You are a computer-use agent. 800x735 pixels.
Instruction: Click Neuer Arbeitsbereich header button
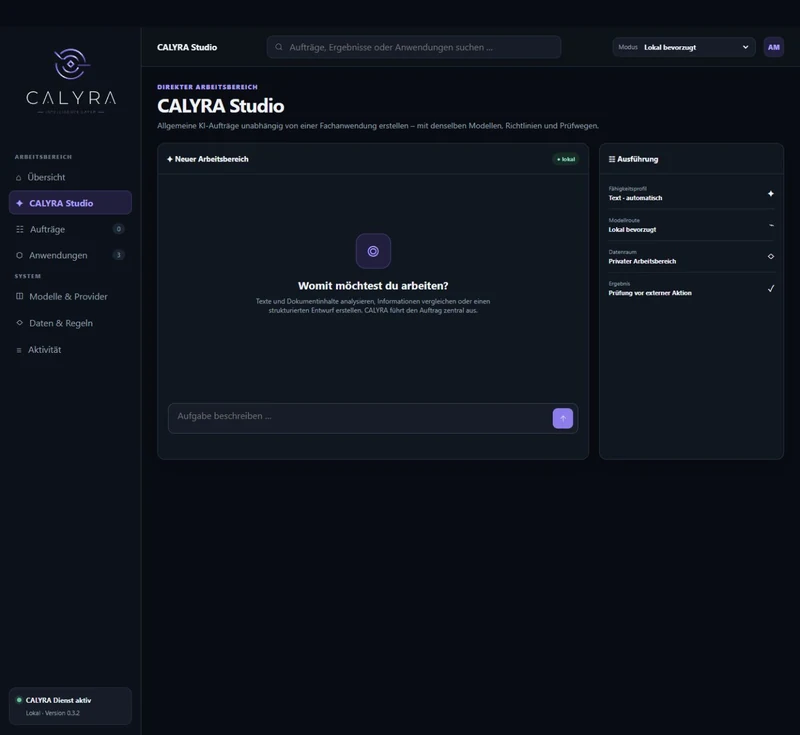(208, 159)
